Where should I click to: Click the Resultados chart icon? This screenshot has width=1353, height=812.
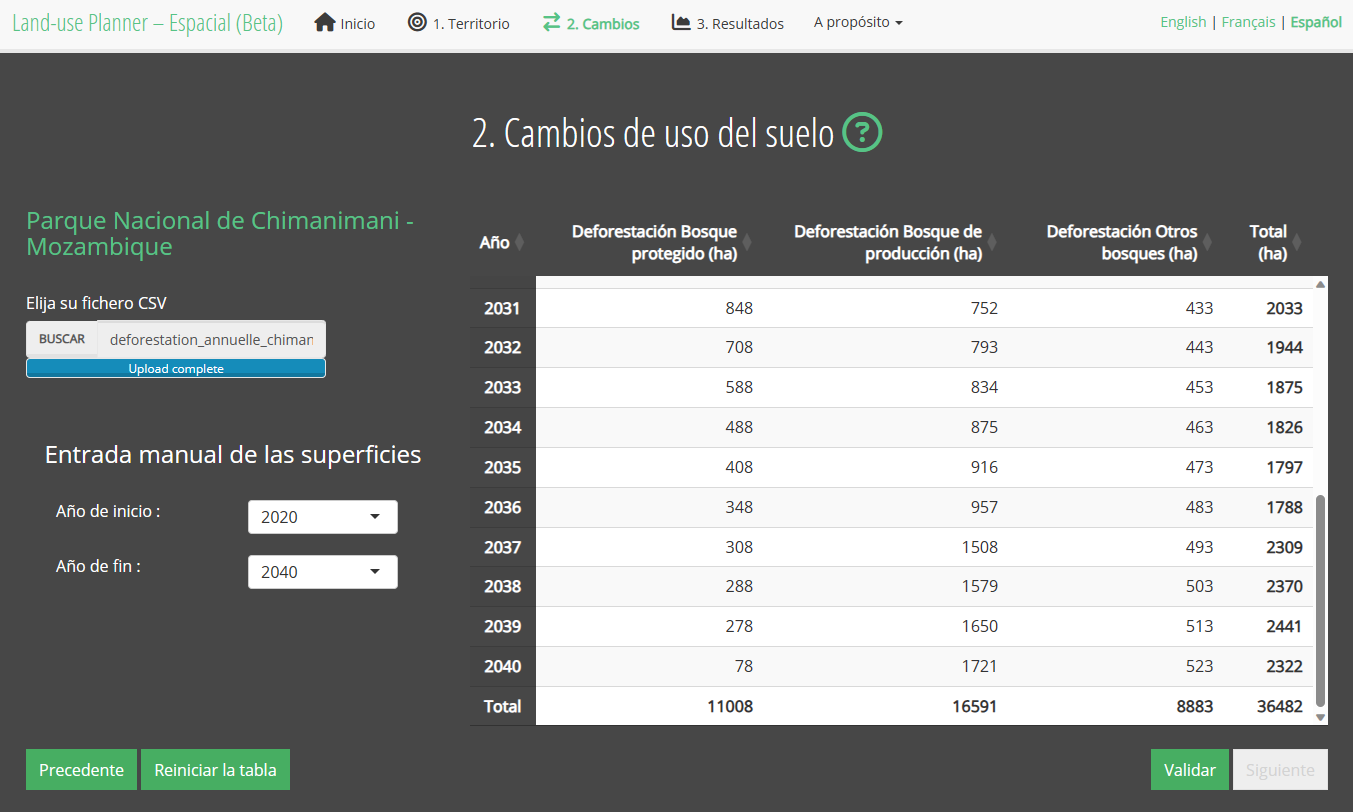681,22
